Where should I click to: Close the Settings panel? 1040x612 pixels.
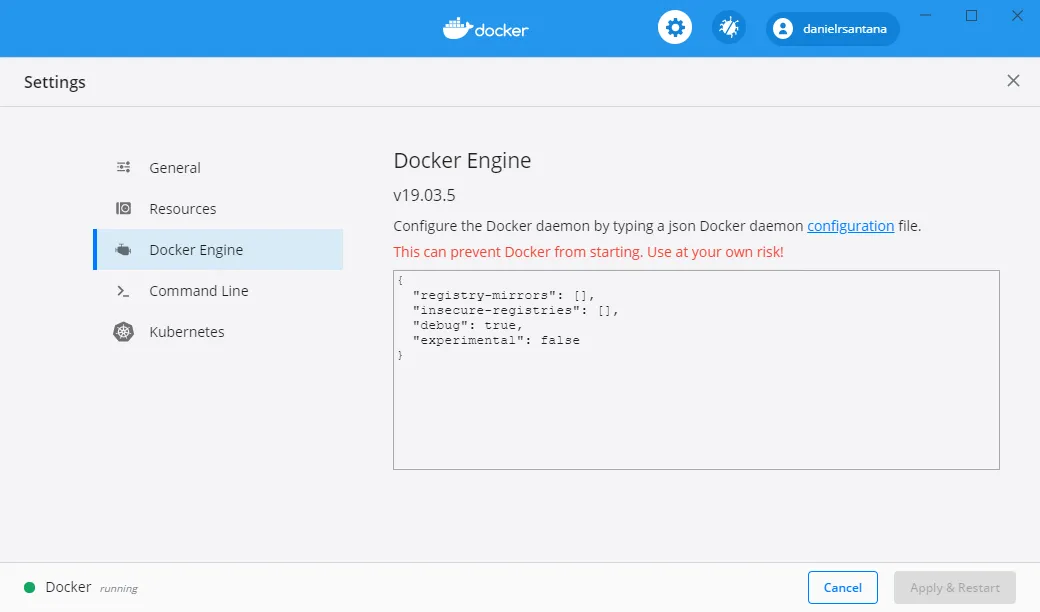[x=1013, y=81]
